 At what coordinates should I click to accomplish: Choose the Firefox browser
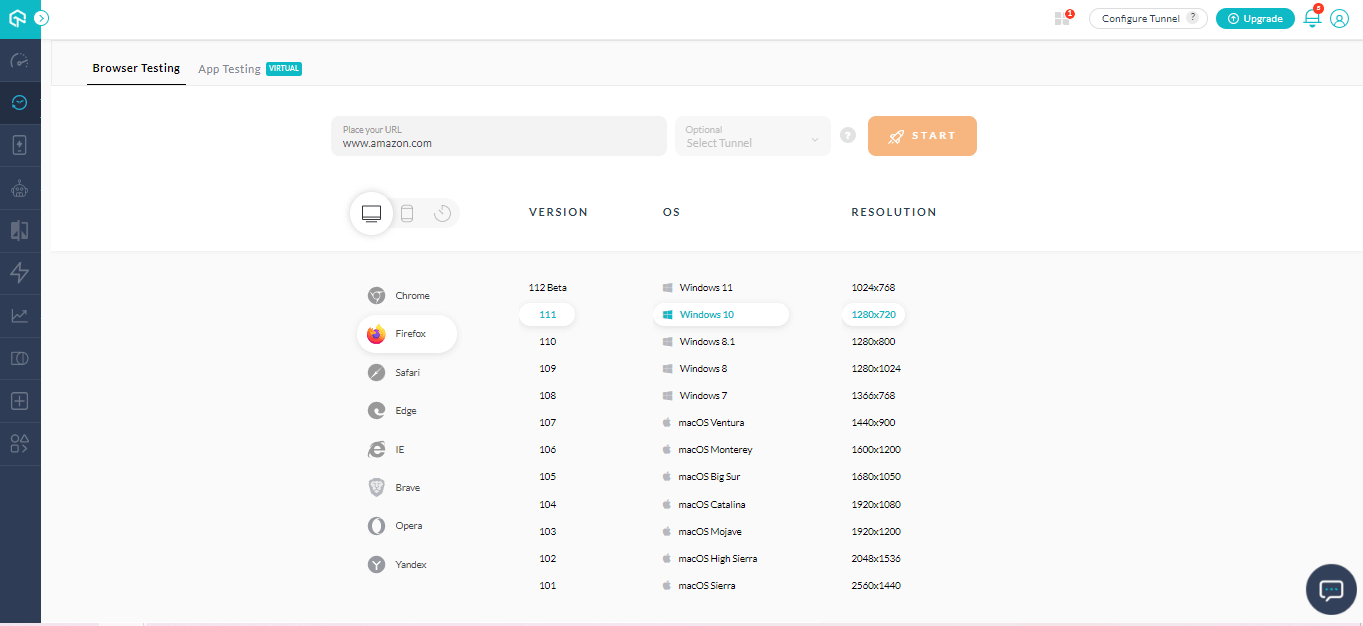pos(407,334)
